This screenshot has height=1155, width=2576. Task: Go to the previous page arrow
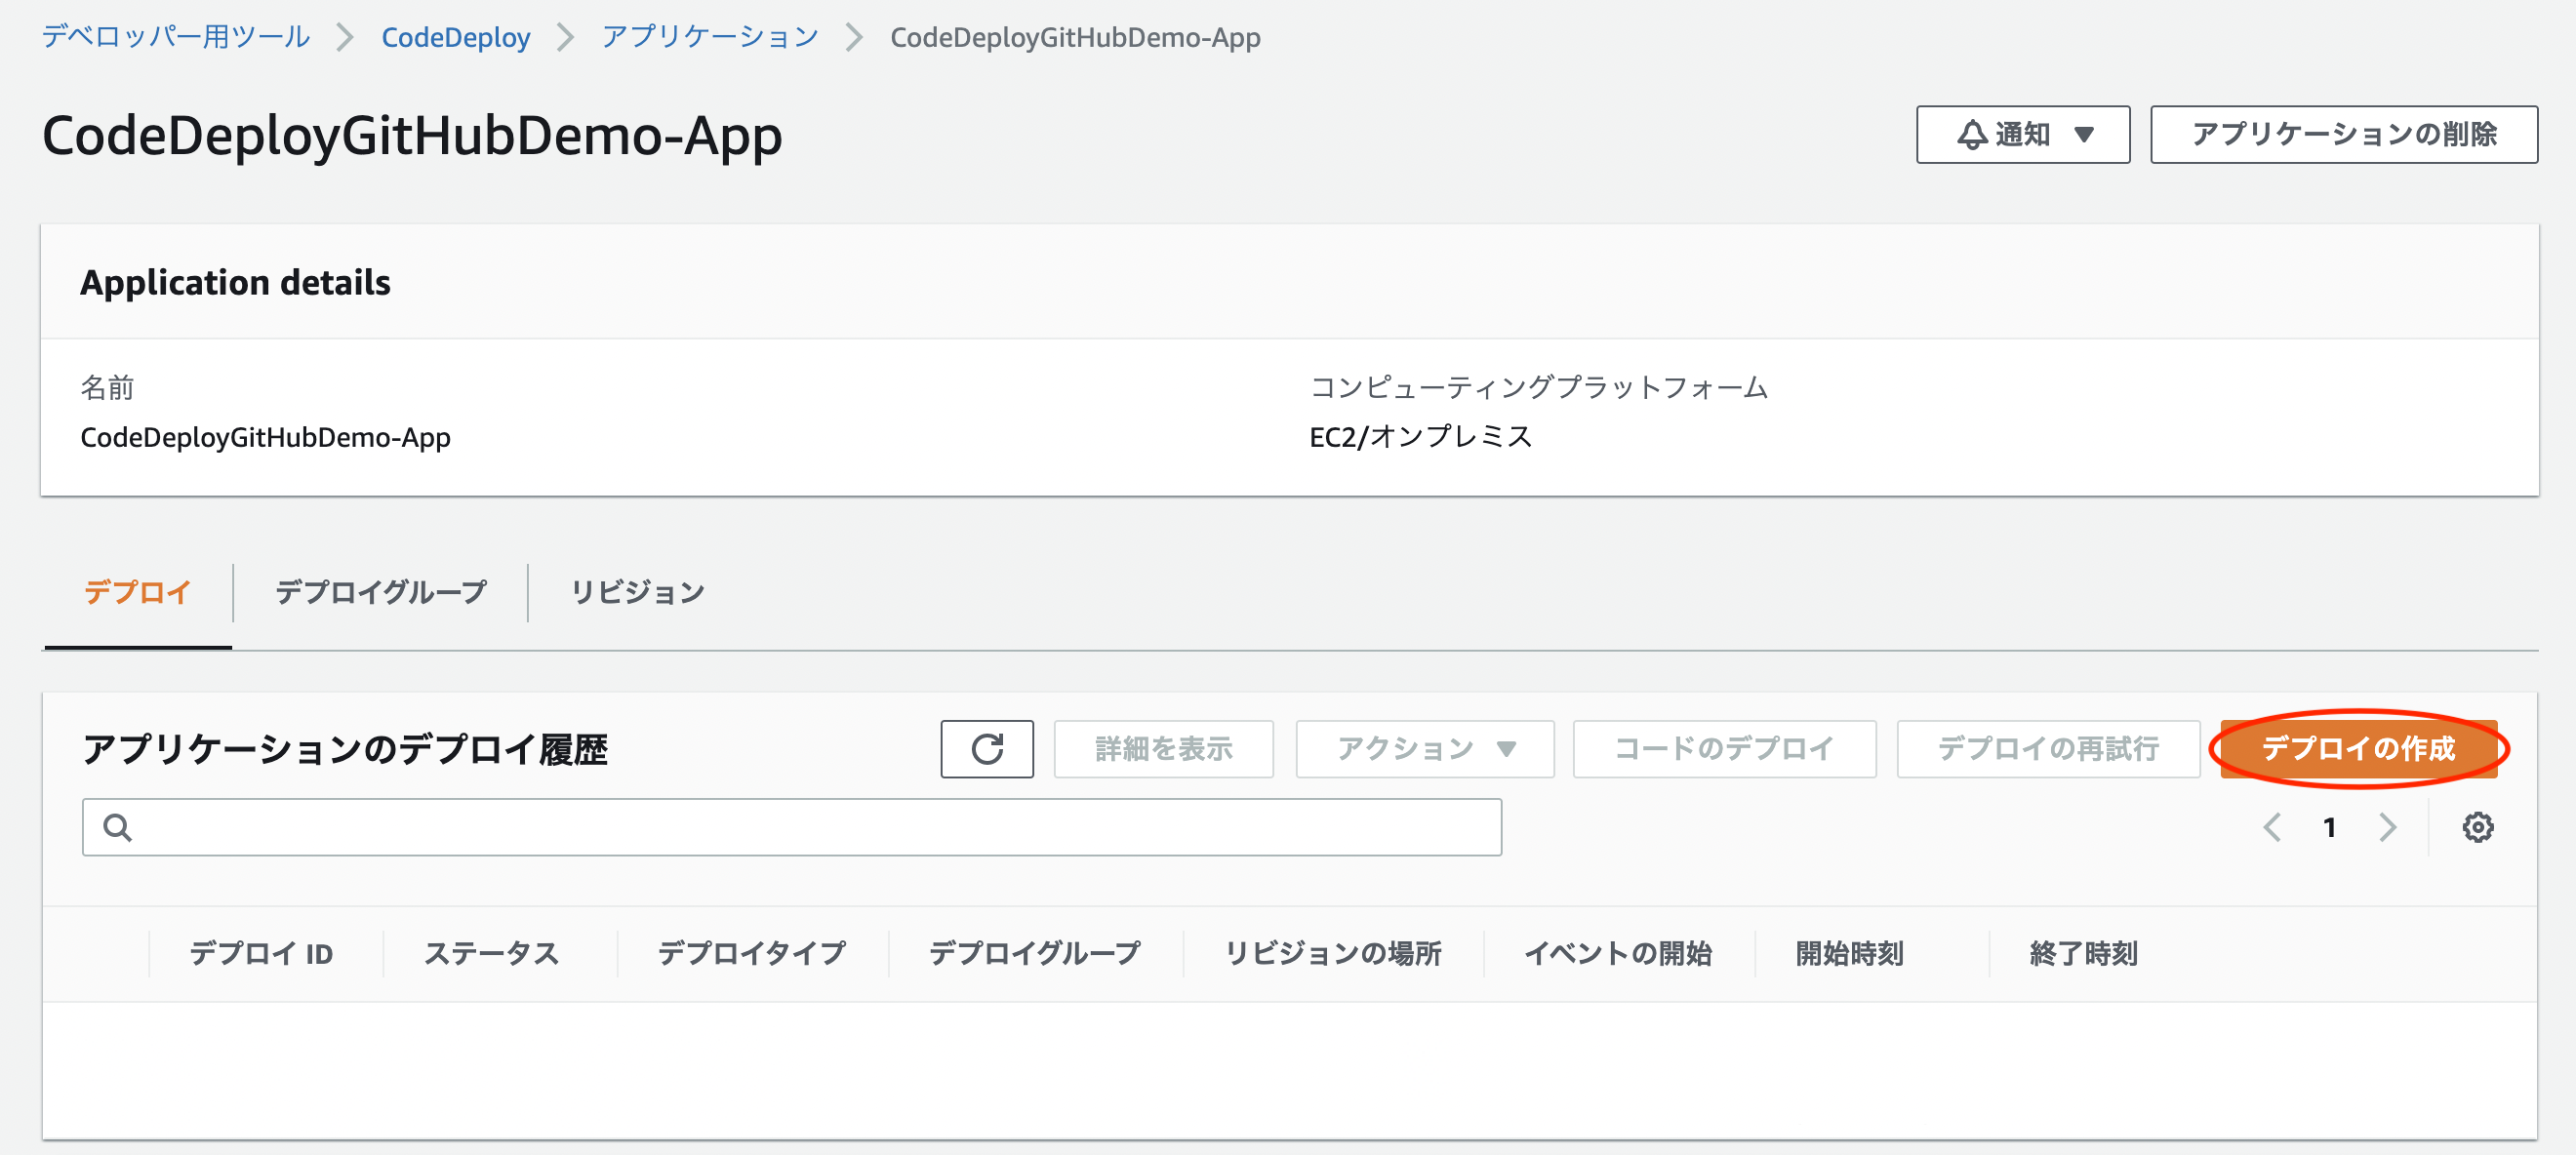coord(2272,827)
